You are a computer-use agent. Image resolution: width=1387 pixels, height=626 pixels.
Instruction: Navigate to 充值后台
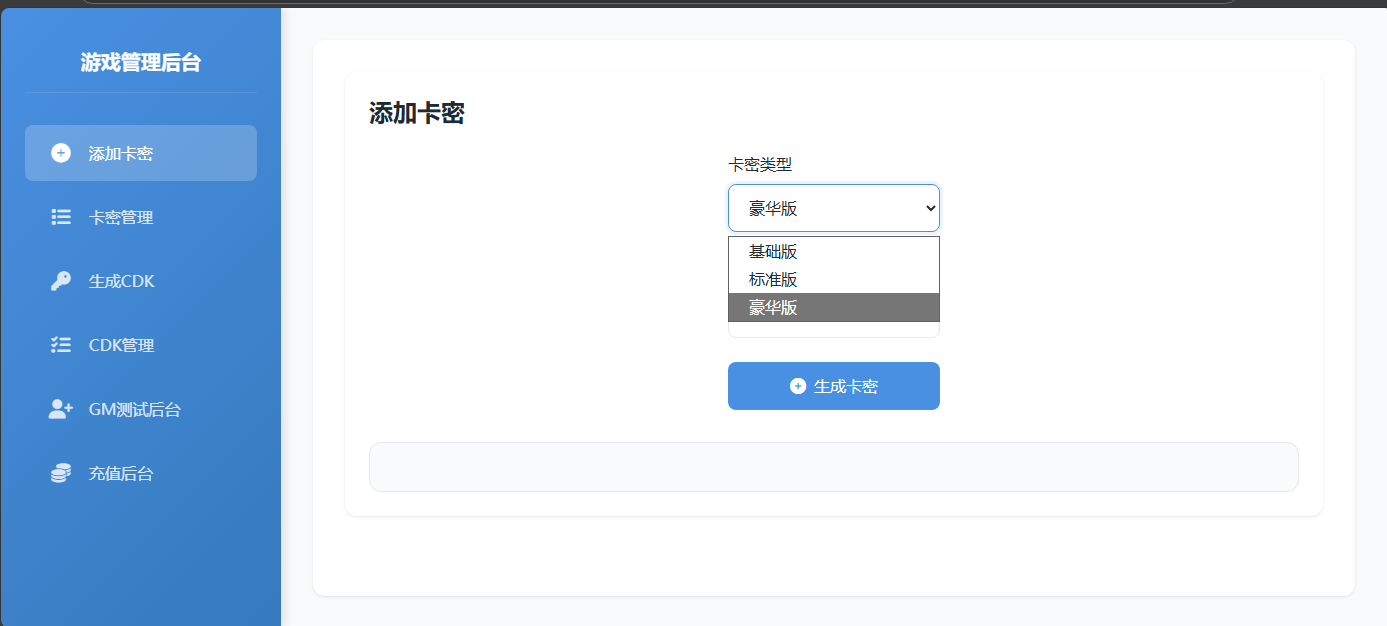click(x=122, y=473)
